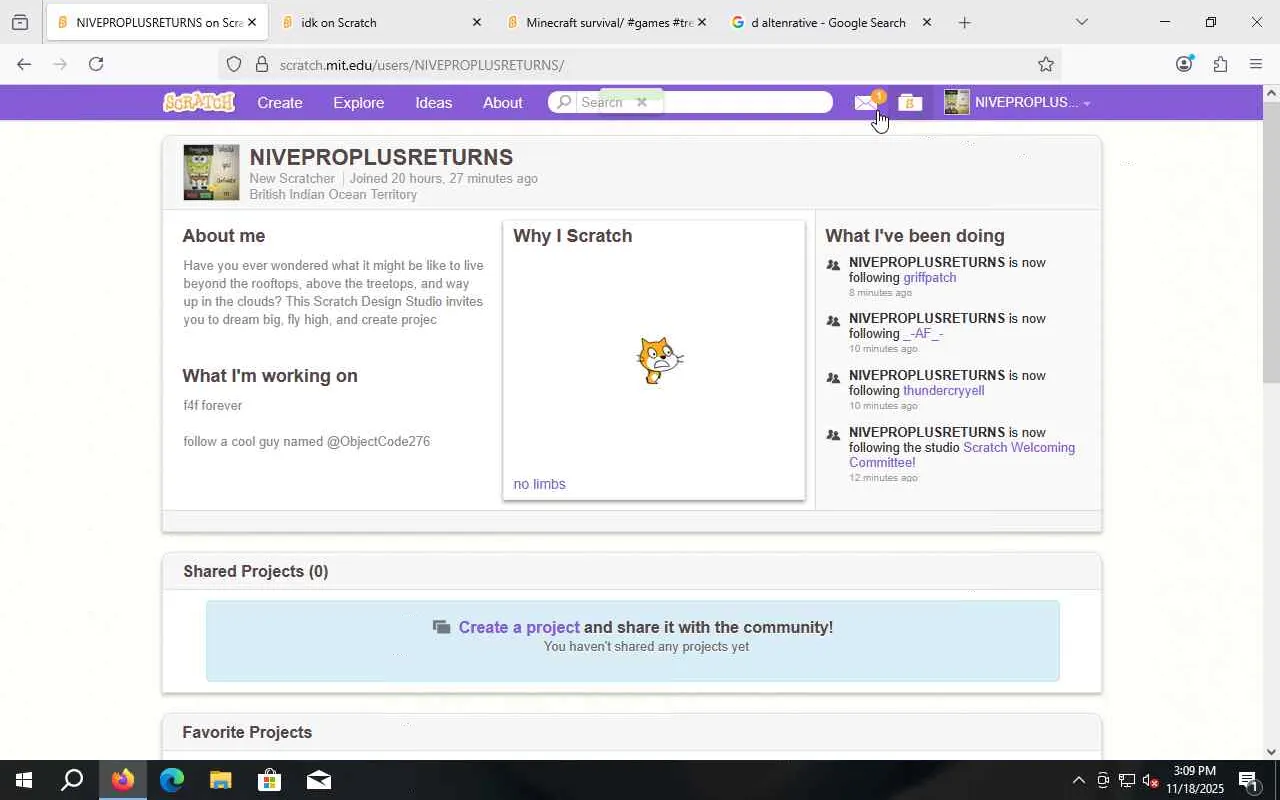Click the browser vertical scrollbar thumb

pos(1271,242)
